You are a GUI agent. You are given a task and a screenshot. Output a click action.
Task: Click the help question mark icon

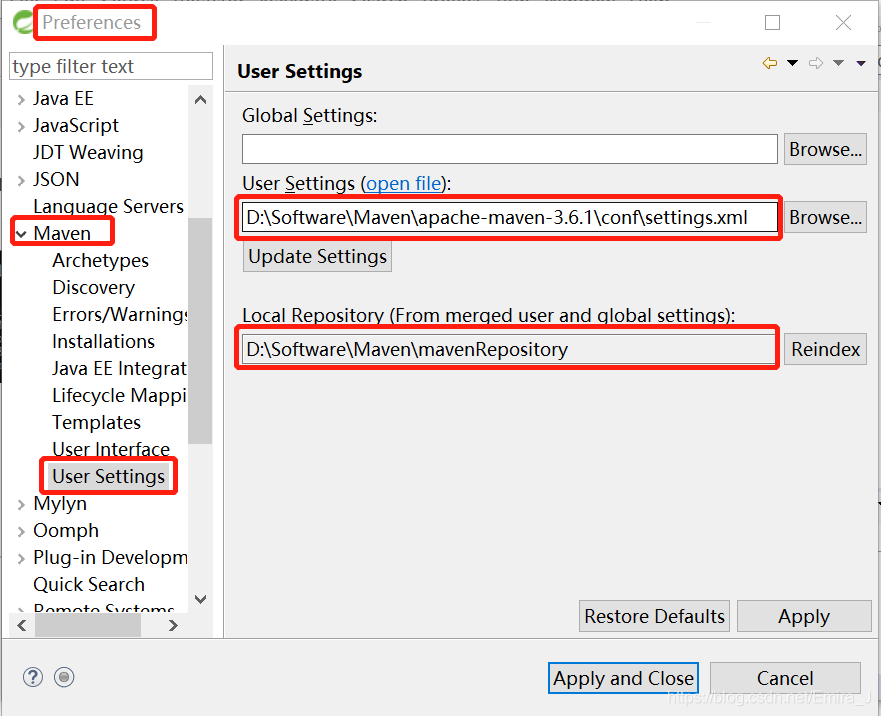click(x=33, y=677)
